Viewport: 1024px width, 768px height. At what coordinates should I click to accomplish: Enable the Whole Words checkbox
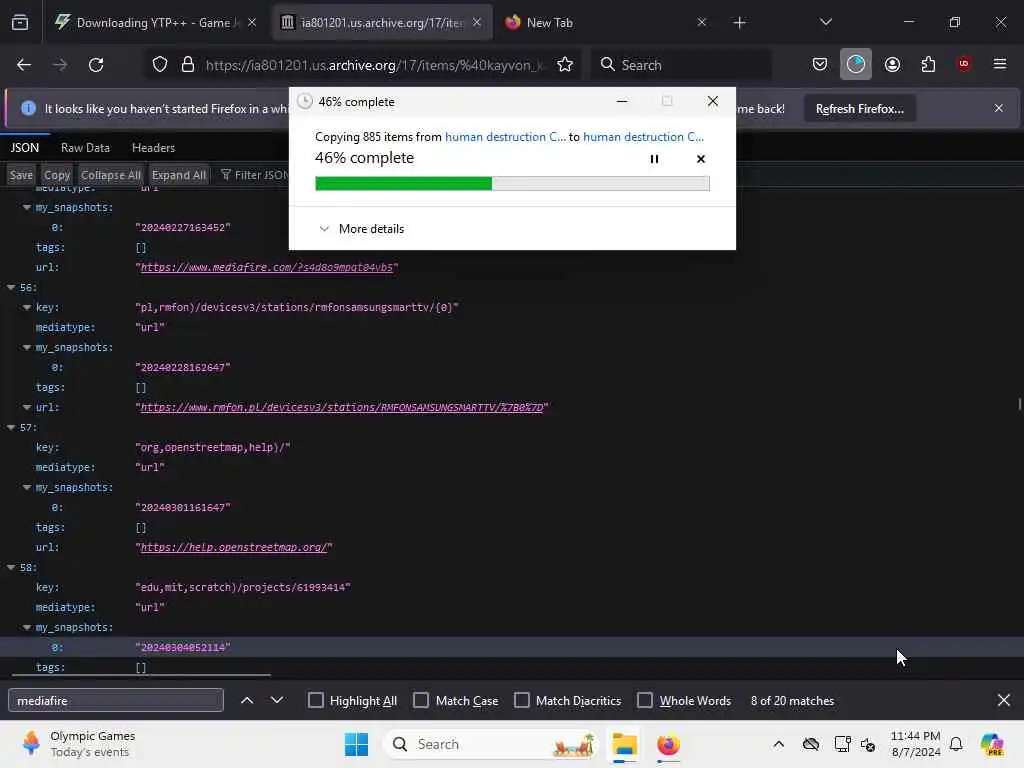[645, 700]
